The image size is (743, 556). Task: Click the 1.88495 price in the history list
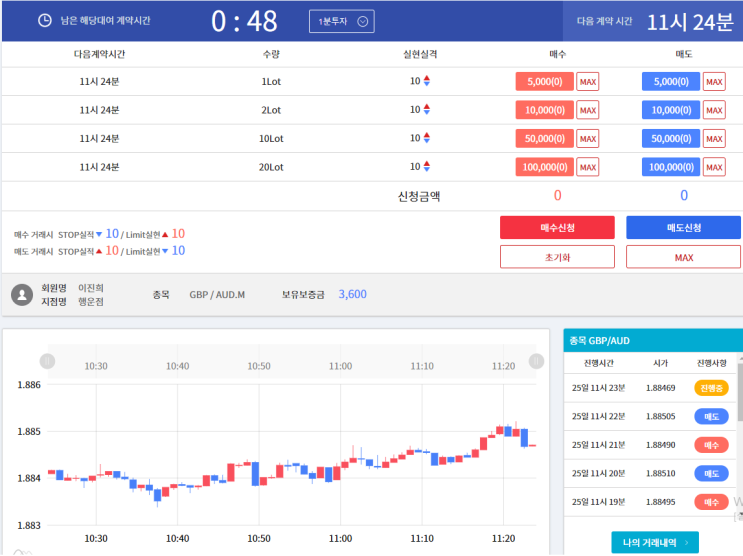click(x=661, y=502)
